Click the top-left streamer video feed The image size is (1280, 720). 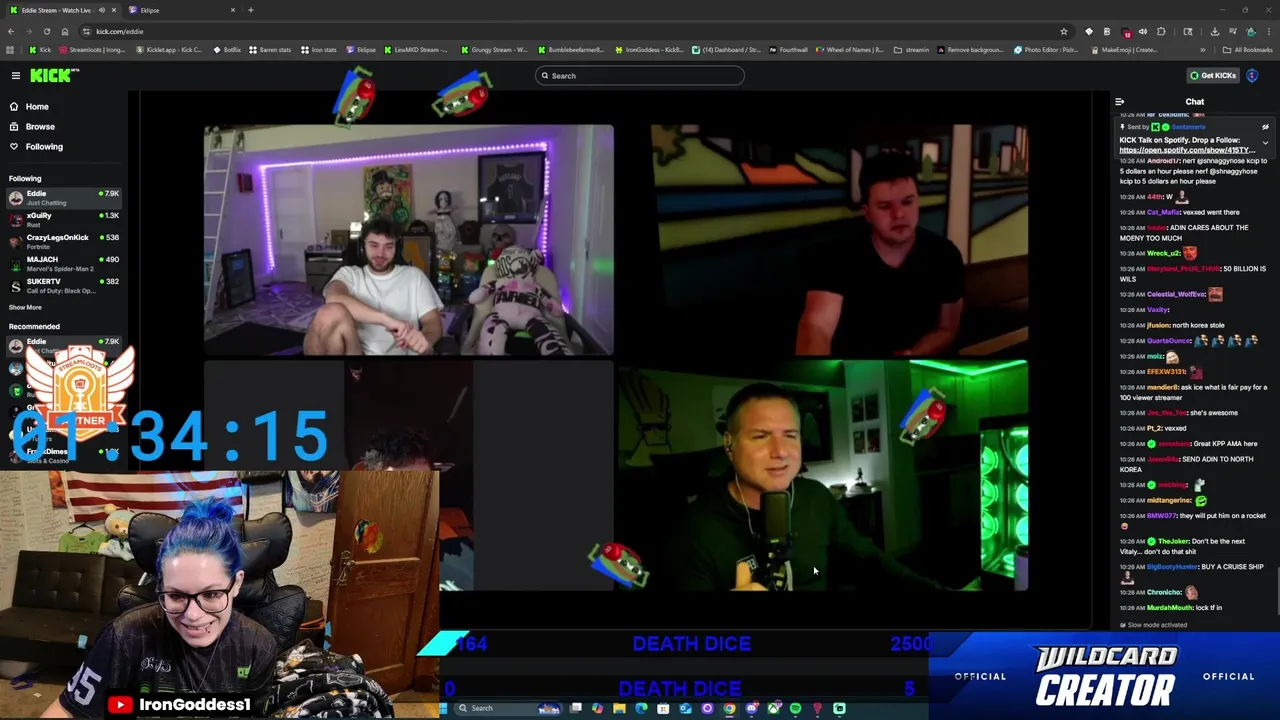coord(409,240)
